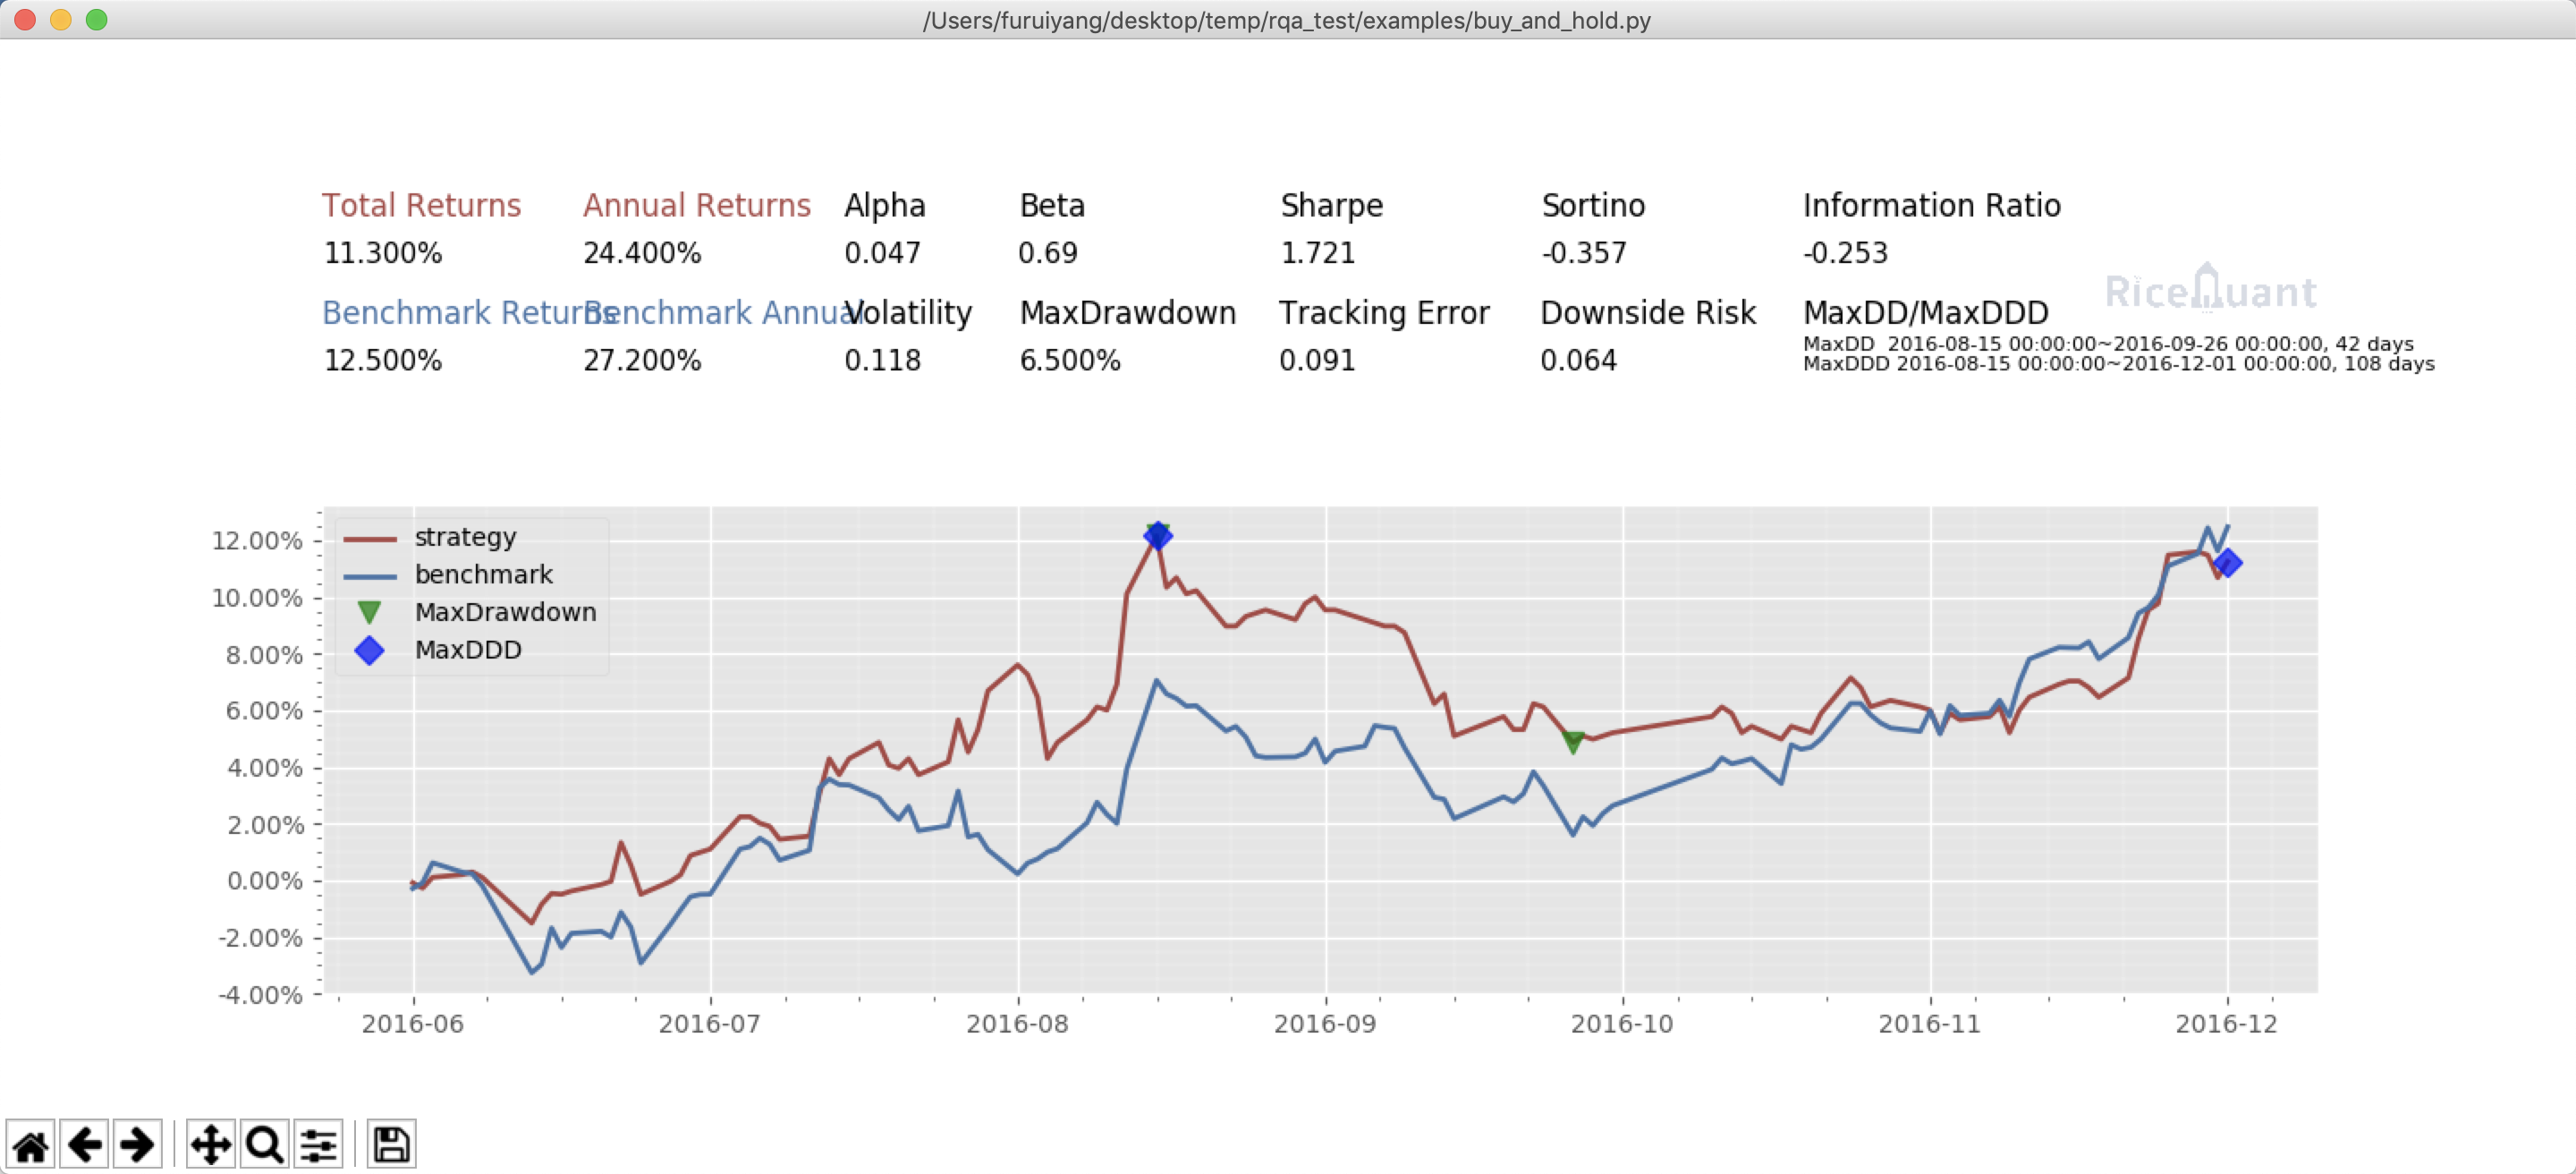Click the yellow minimize window button

coord(61,19)
